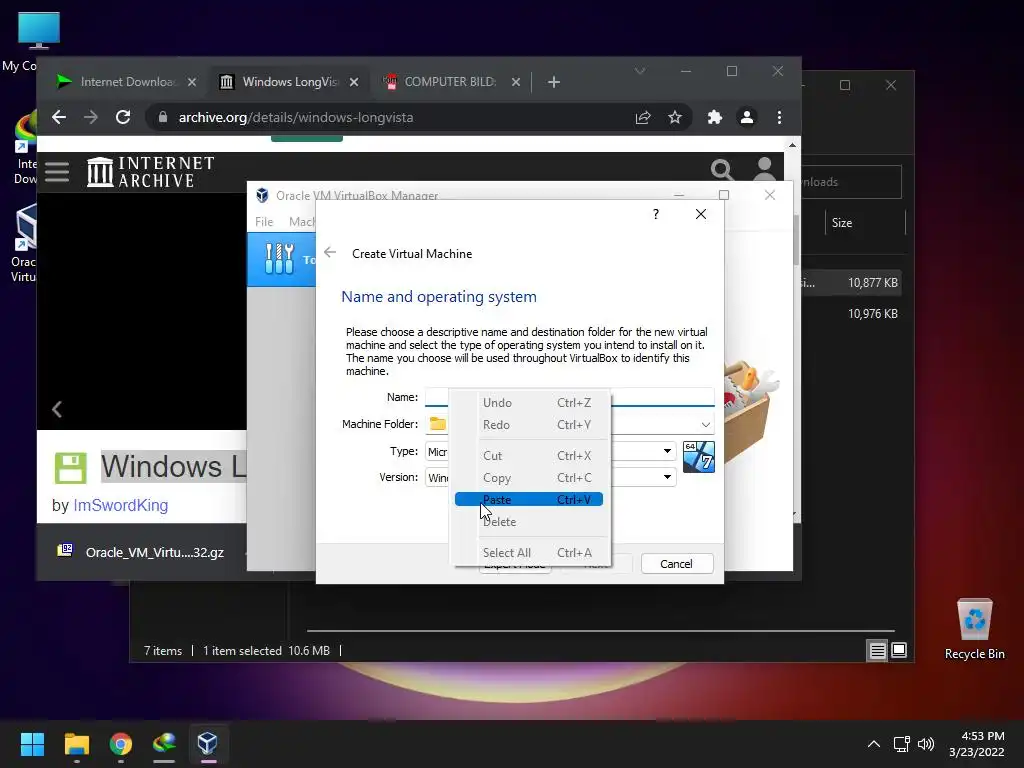Open network tray icon
1024x768 pixels.
(902, 744)
